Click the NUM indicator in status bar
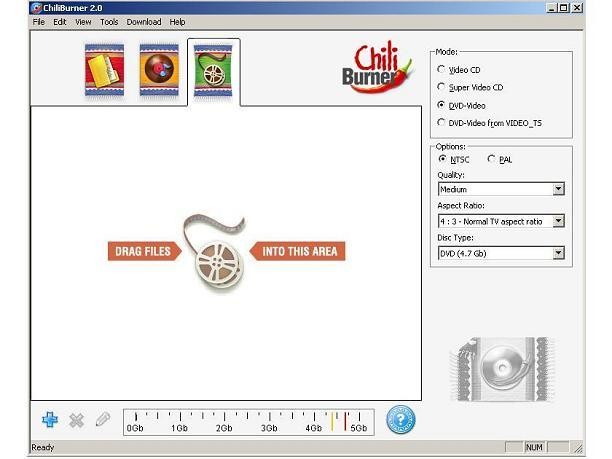This screenshot has height=459, width=612. coord(534,447)
